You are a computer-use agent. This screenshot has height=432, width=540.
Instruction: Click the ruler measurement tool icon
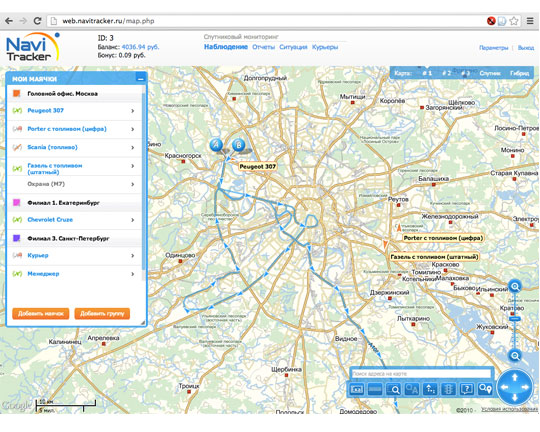pos(375,389)
